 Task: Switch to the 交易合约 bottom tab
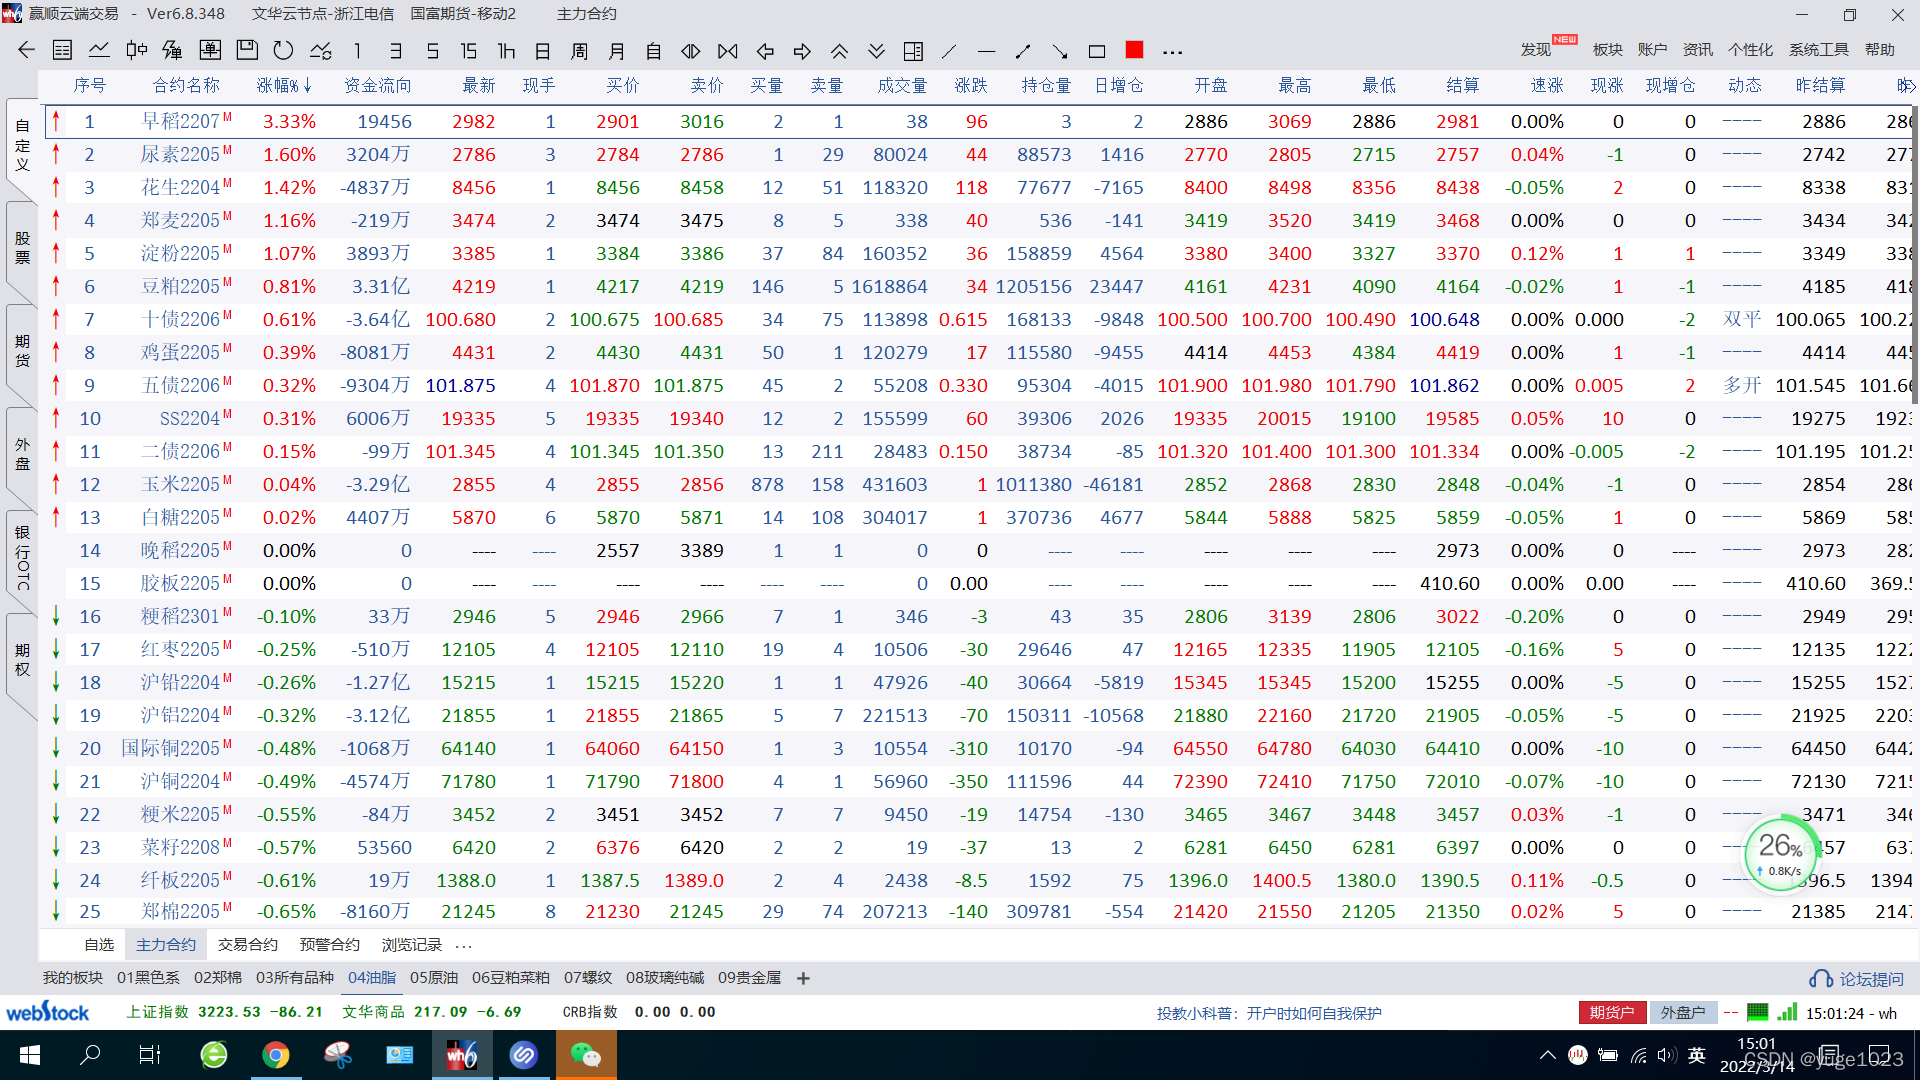(248, 945)
